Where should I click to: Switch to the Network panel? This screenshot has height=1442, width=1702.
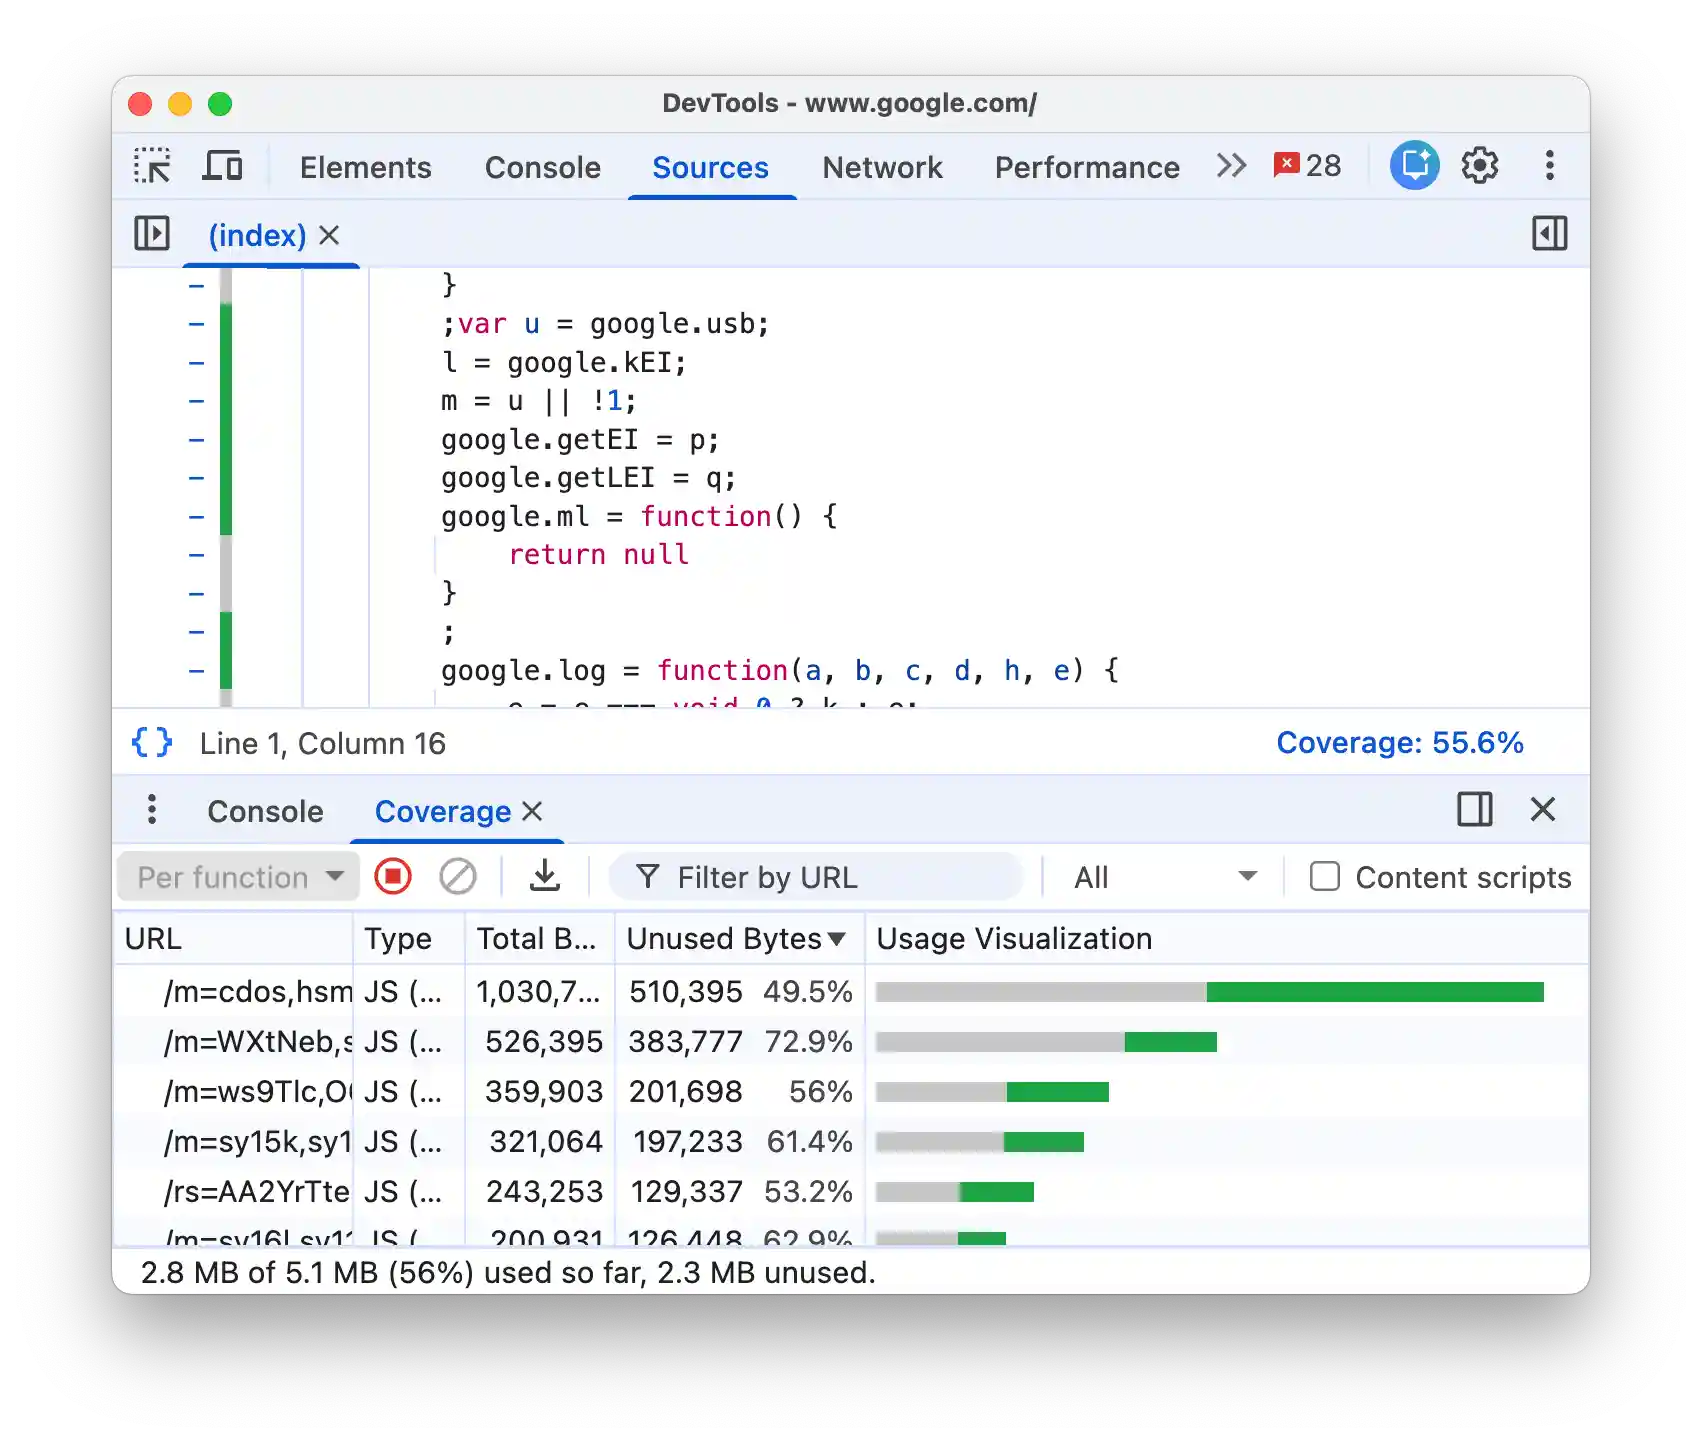coord(882,167)
